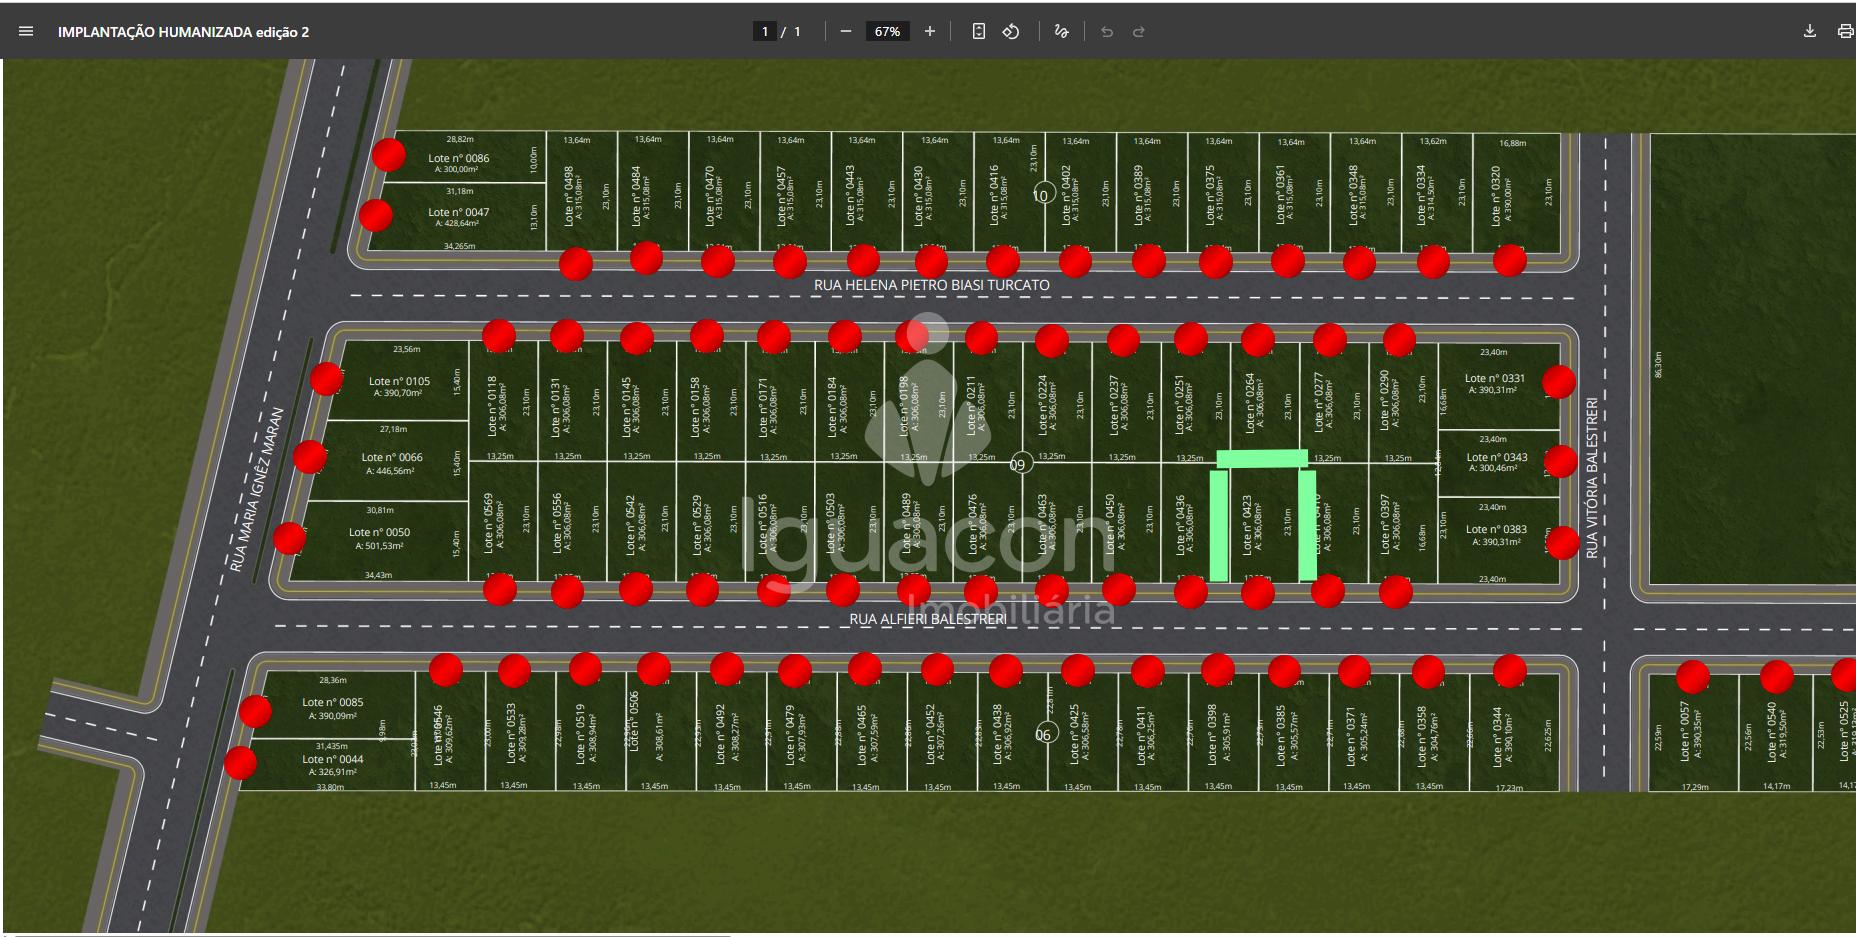Click the block number 06 circle
Viewport: 1856px width, 937px height.
click(x=1045, y=734)
